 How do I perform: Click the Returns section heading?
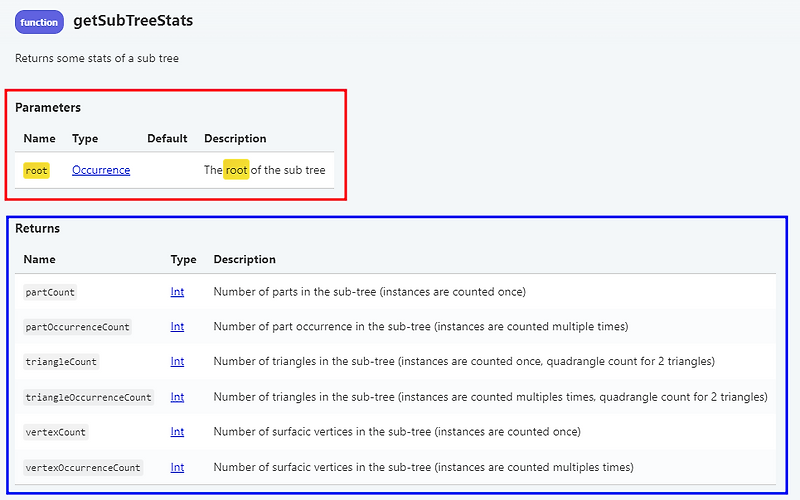point(37,229)
